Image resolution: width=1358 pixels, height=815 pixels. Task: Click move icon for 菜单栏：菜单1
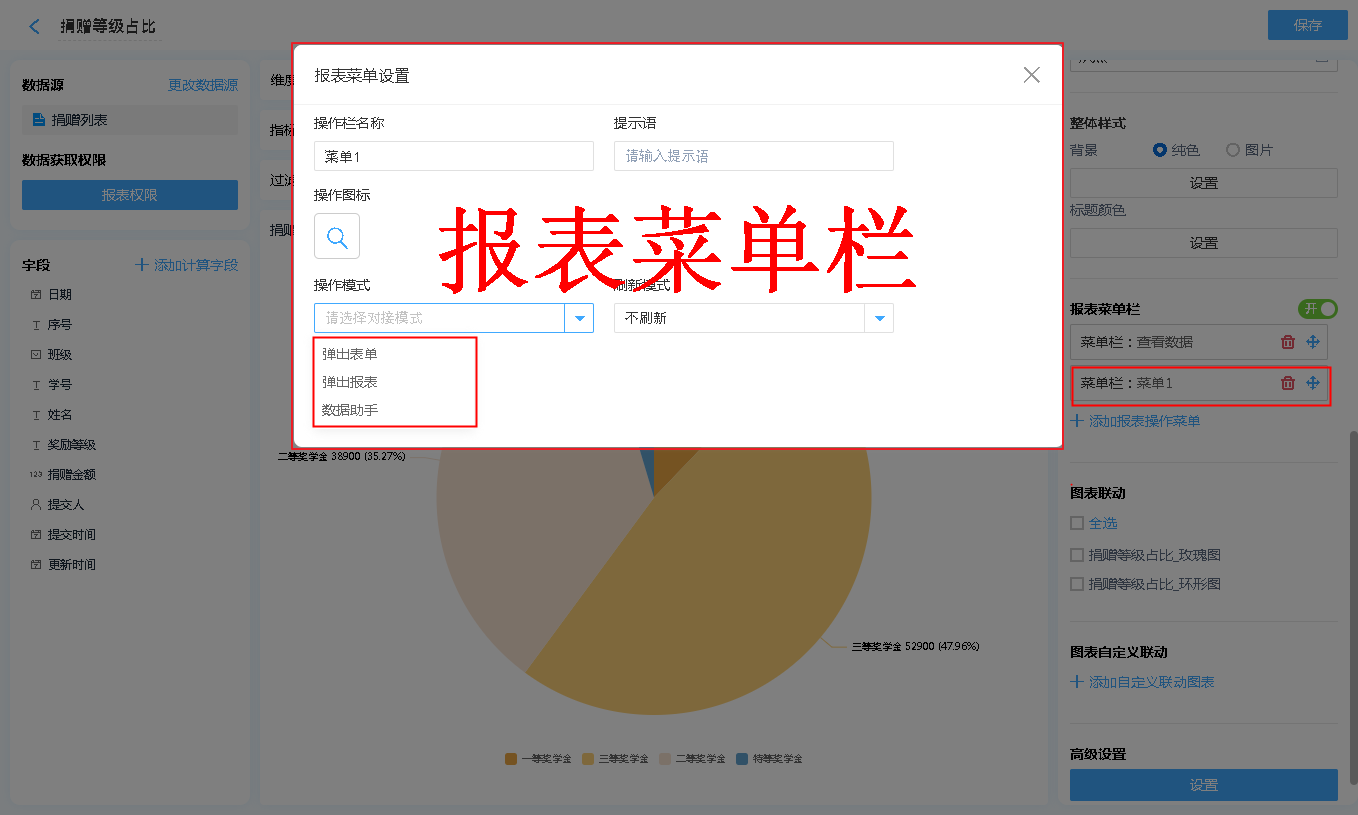tap(1313, 383)
